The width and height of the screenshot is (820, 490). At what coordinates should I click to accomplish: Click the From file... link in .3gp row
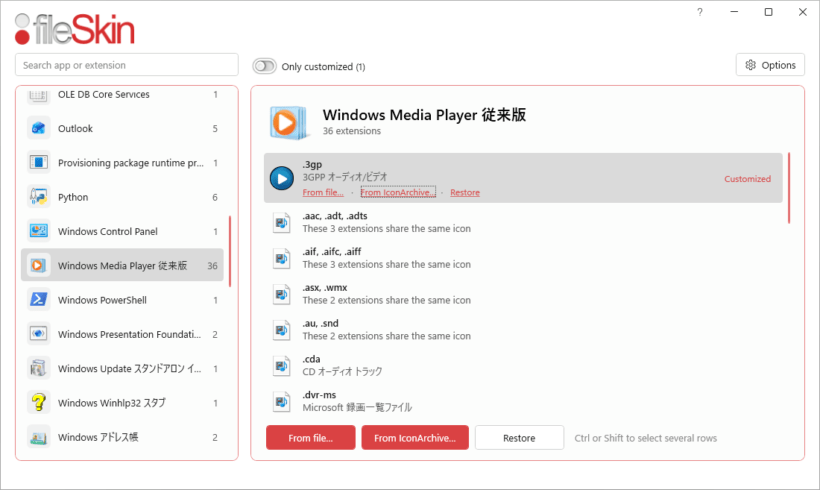[323, 192]
